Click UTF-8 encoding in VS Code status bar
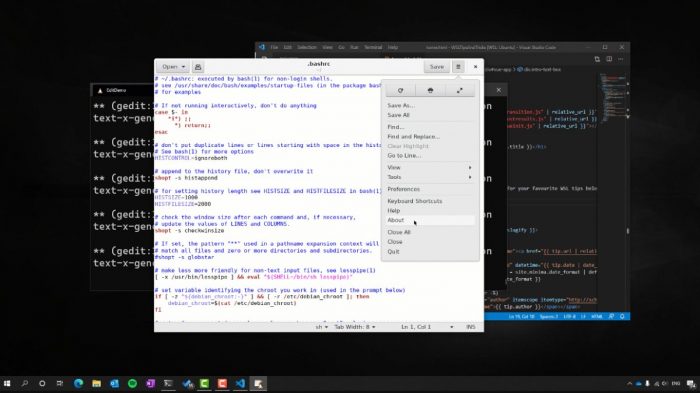Viewport: 700px width, 393px height. tap(569, 317)
